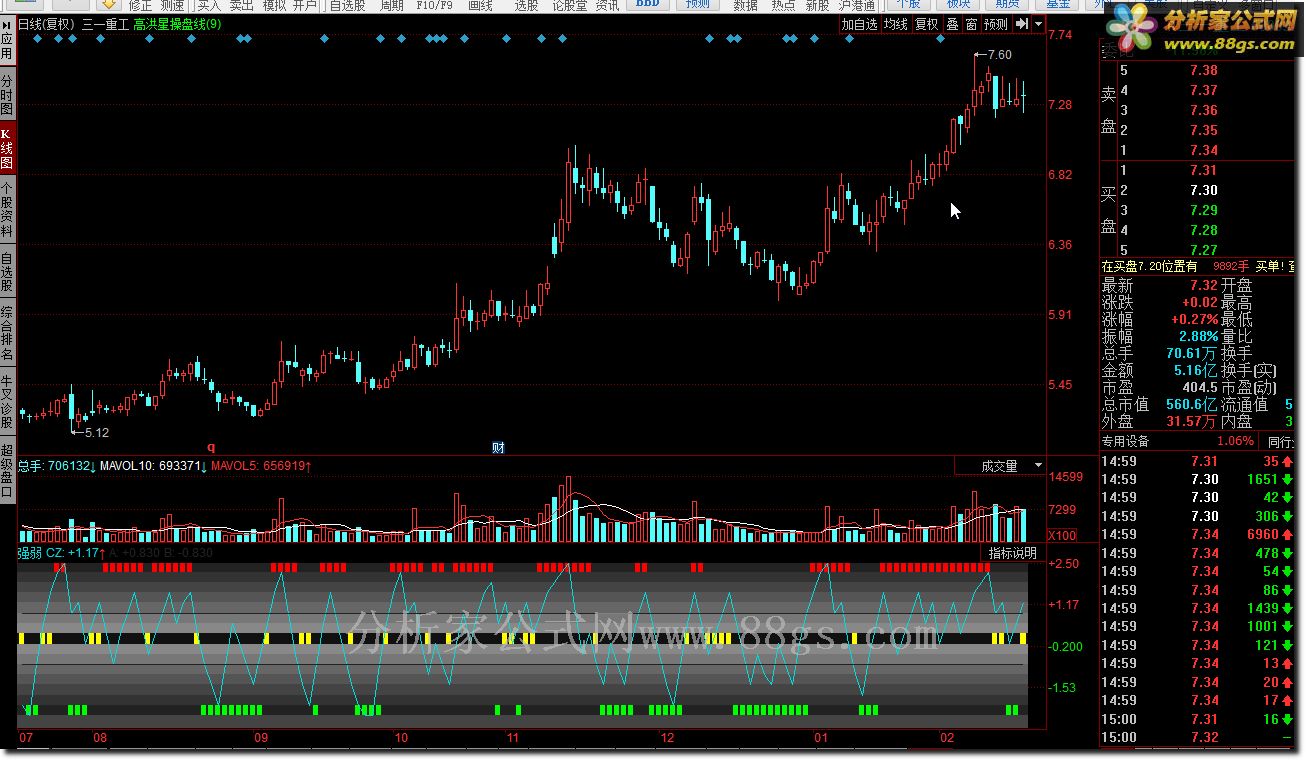The width and height of the screenshot is (1306, 760).
Task: Open the 自选股 sidebar tab
Action: pos(7,271)
